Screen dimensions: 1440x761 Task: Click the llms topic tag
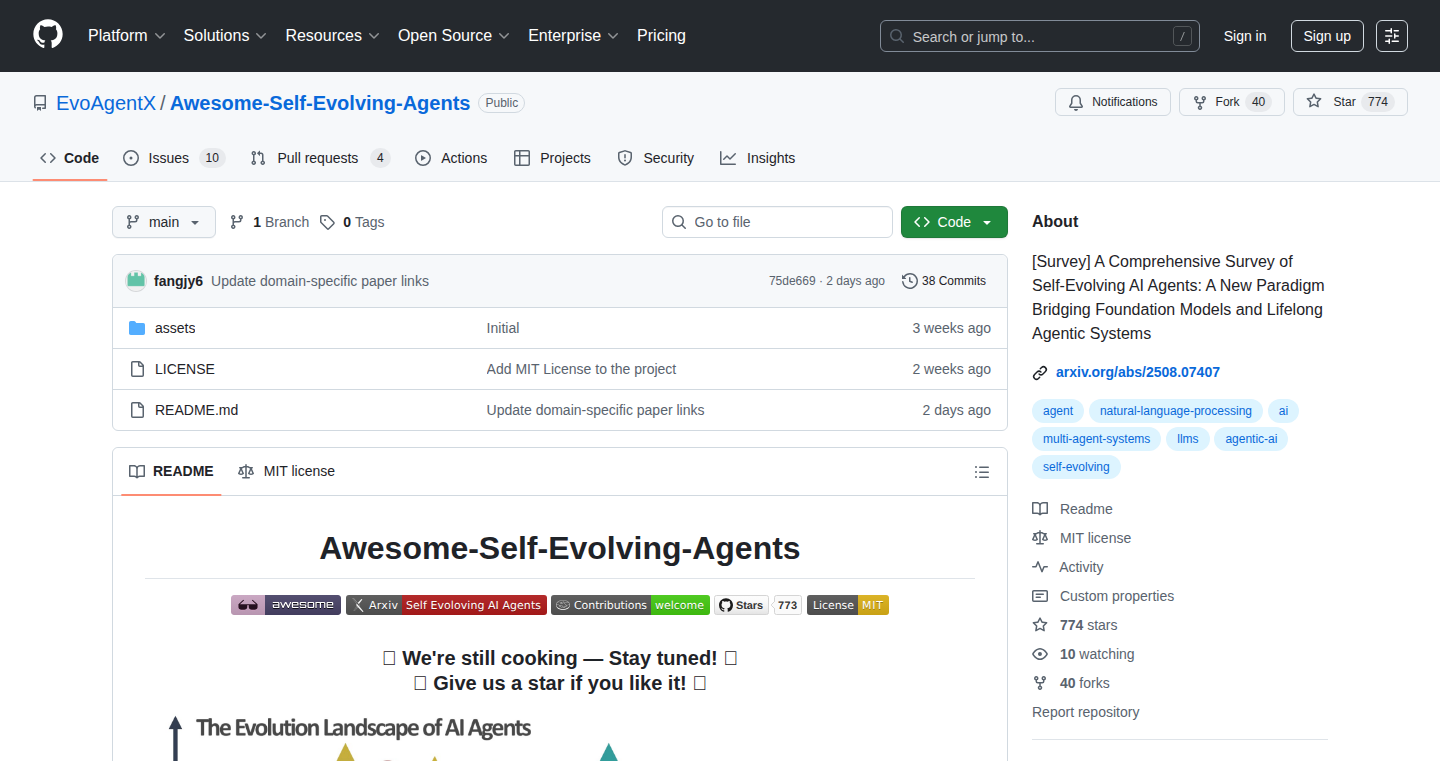click(1188, 439)
